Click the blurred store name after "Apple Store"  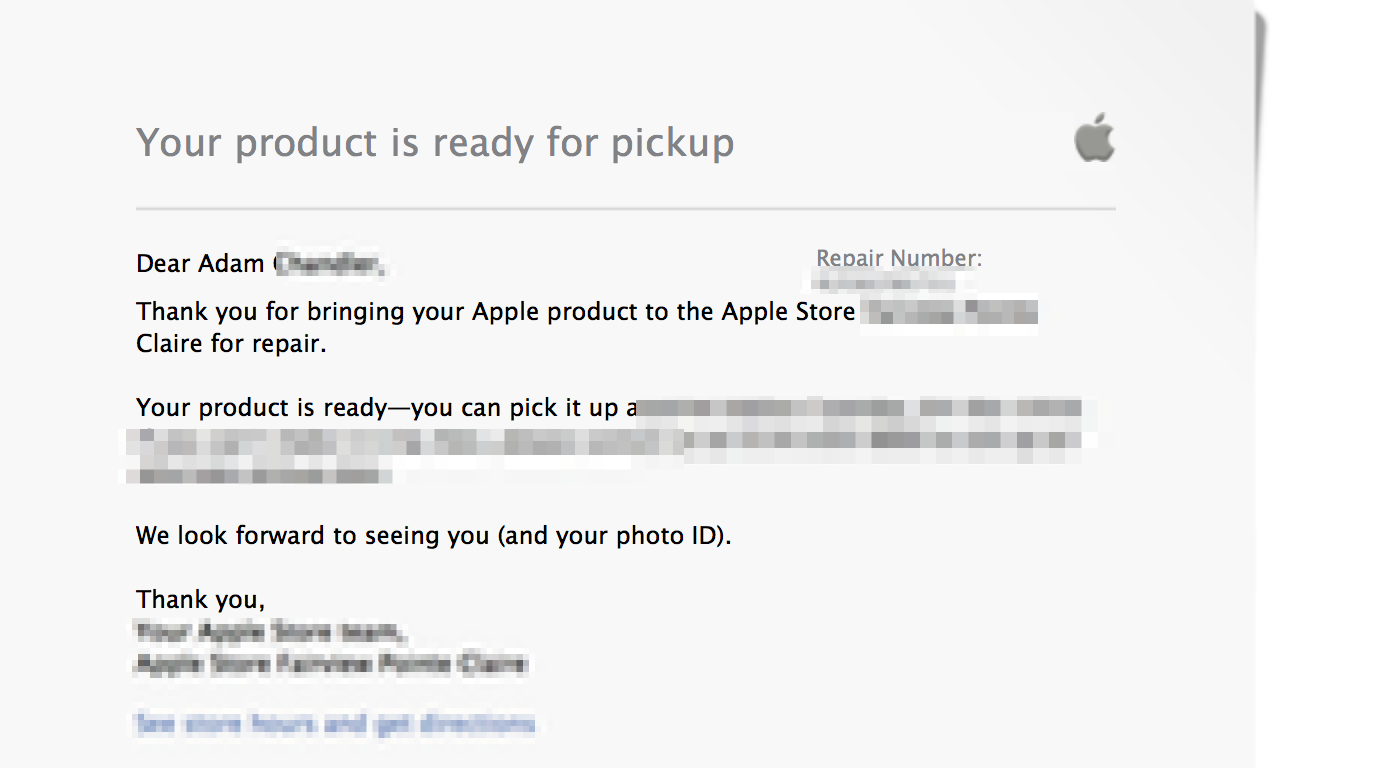click(x=948, y=312)
